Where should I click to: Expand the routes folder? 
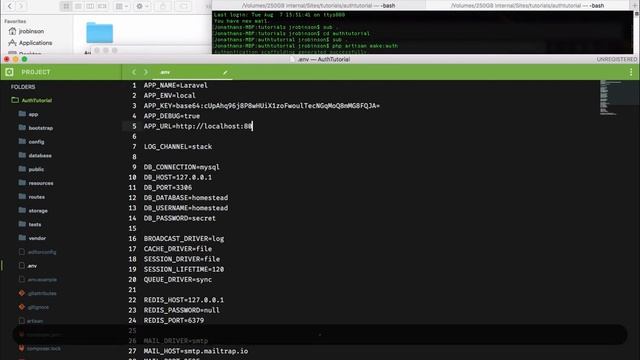coord(31,197)
